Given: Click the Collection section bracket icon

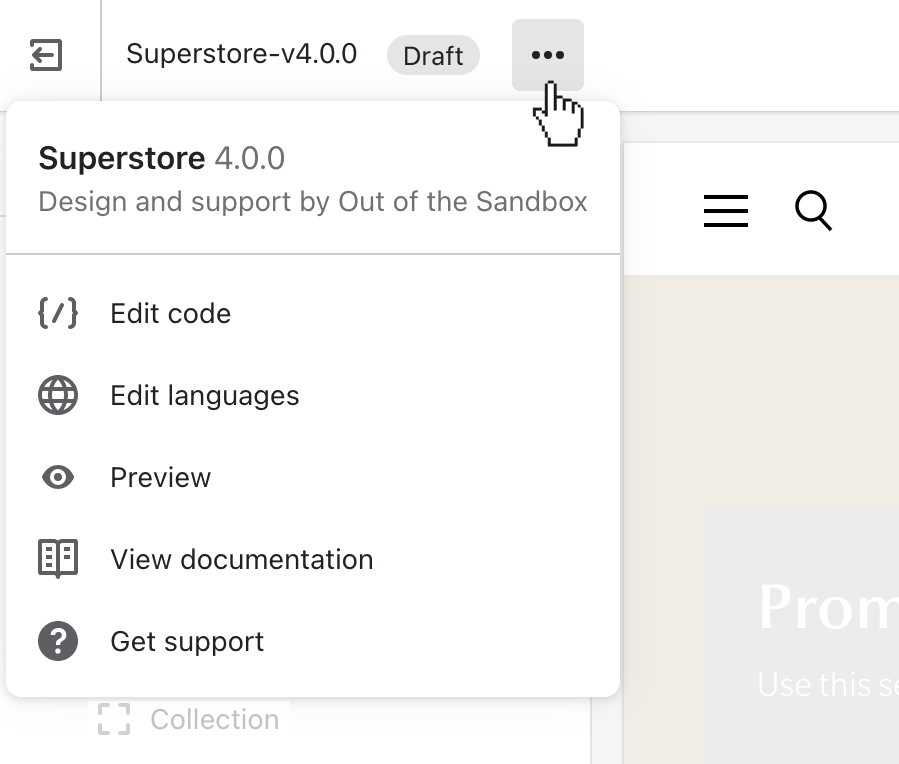Looking at the screenshot, I should pos(114,719).
